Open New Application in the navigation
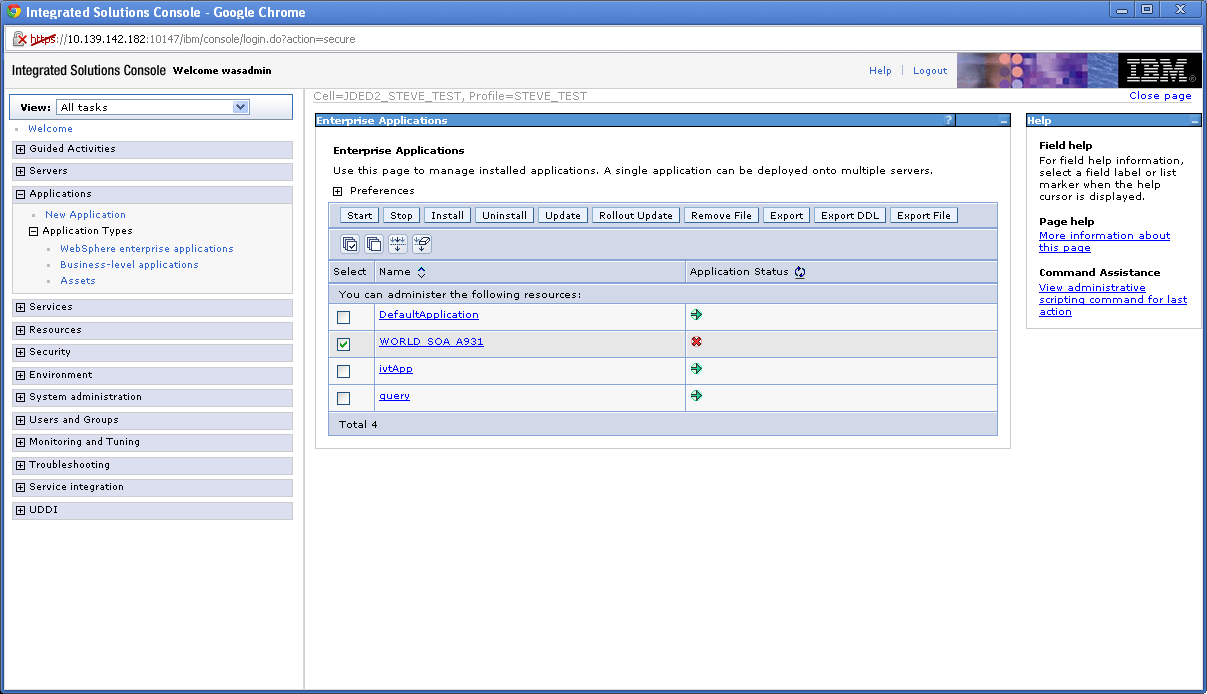The height and width of the screenshot is (694, 1207). [85, 215]
